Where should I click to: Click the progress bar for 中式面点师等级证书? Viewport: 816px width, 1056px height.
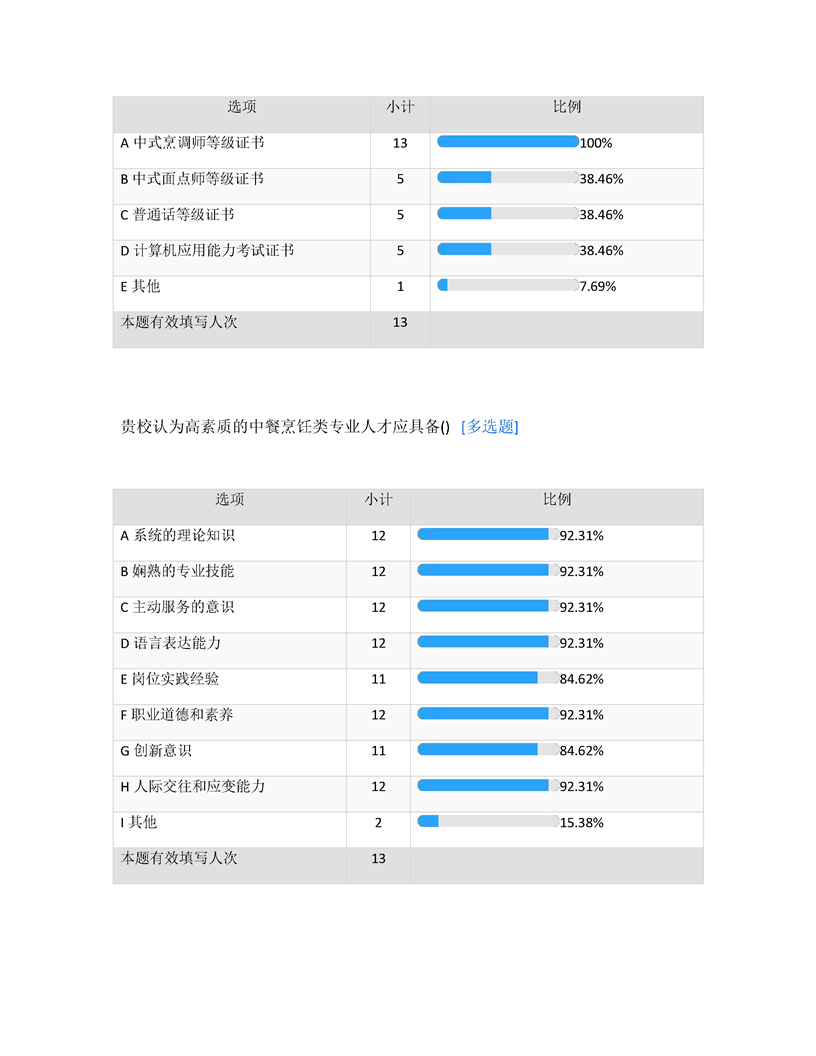[x=508, y=178]
